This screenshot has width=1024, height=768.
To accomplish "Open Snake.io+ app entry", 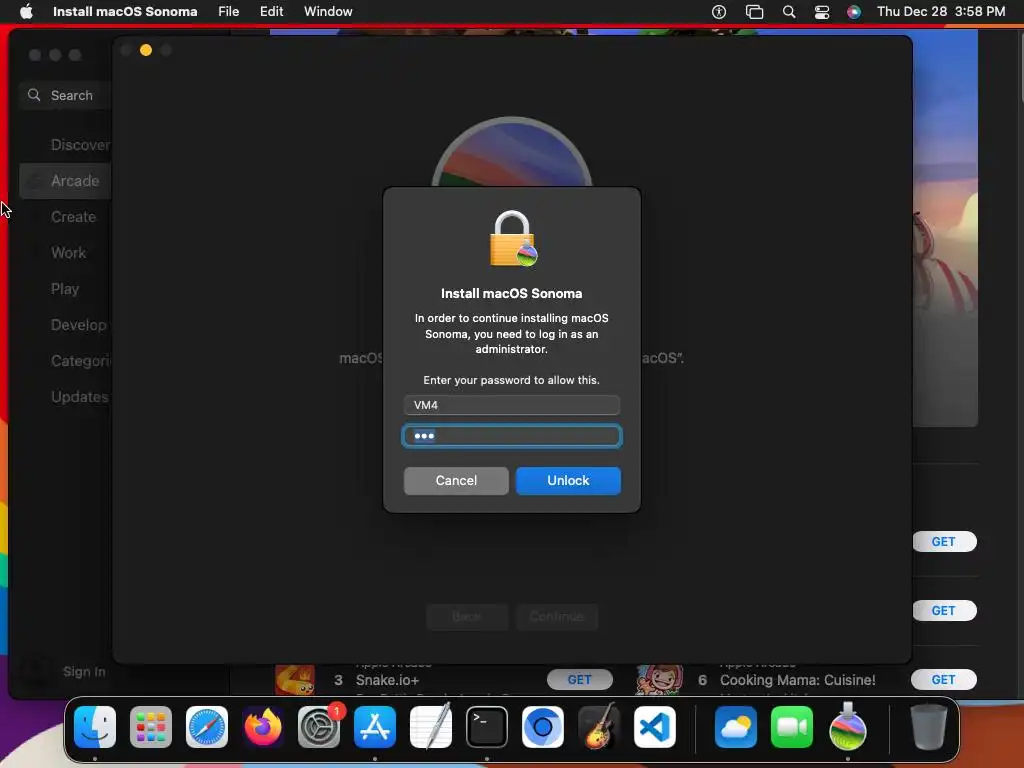I will tap(387, 680).
